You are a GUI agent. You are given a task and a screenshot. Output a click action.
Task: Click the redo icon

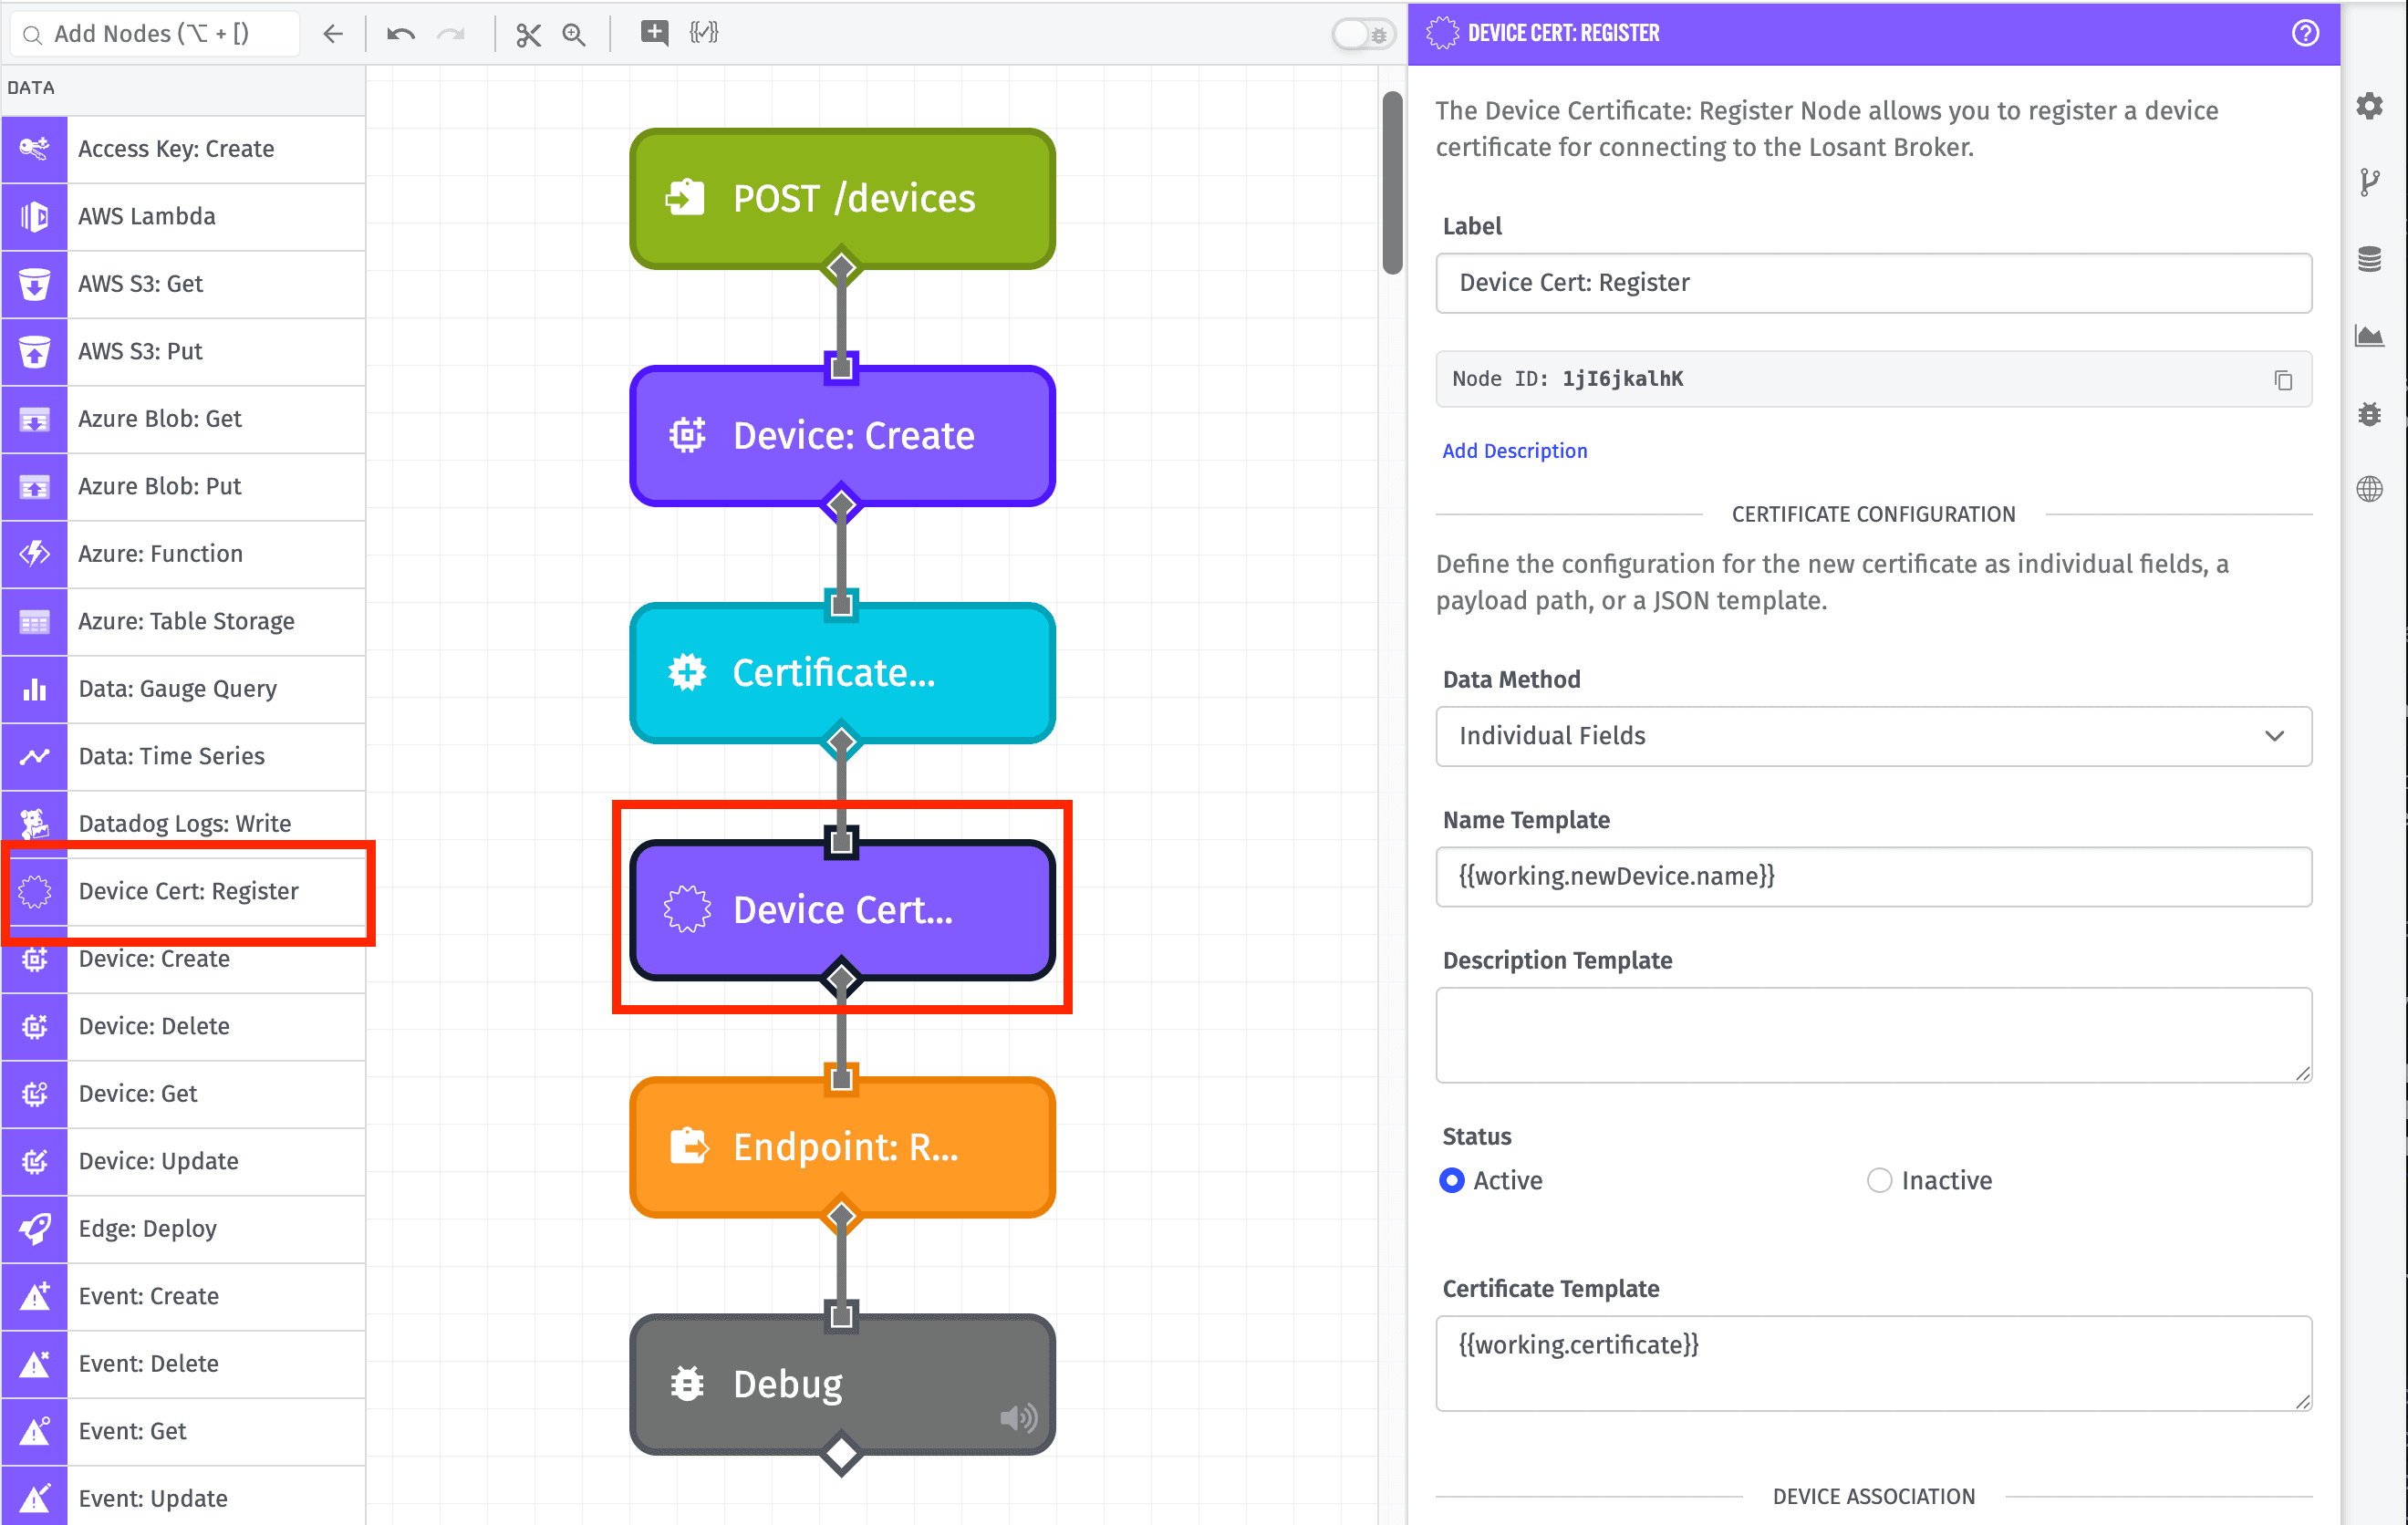point(452,34)
